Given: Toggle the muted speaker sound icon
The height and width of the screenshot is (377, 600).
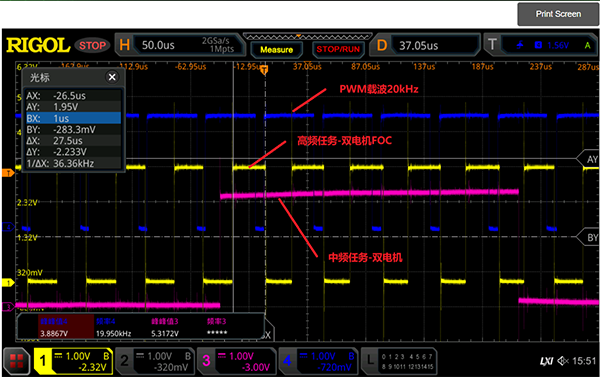Looking at the screenshot, I should coord(563,361).
